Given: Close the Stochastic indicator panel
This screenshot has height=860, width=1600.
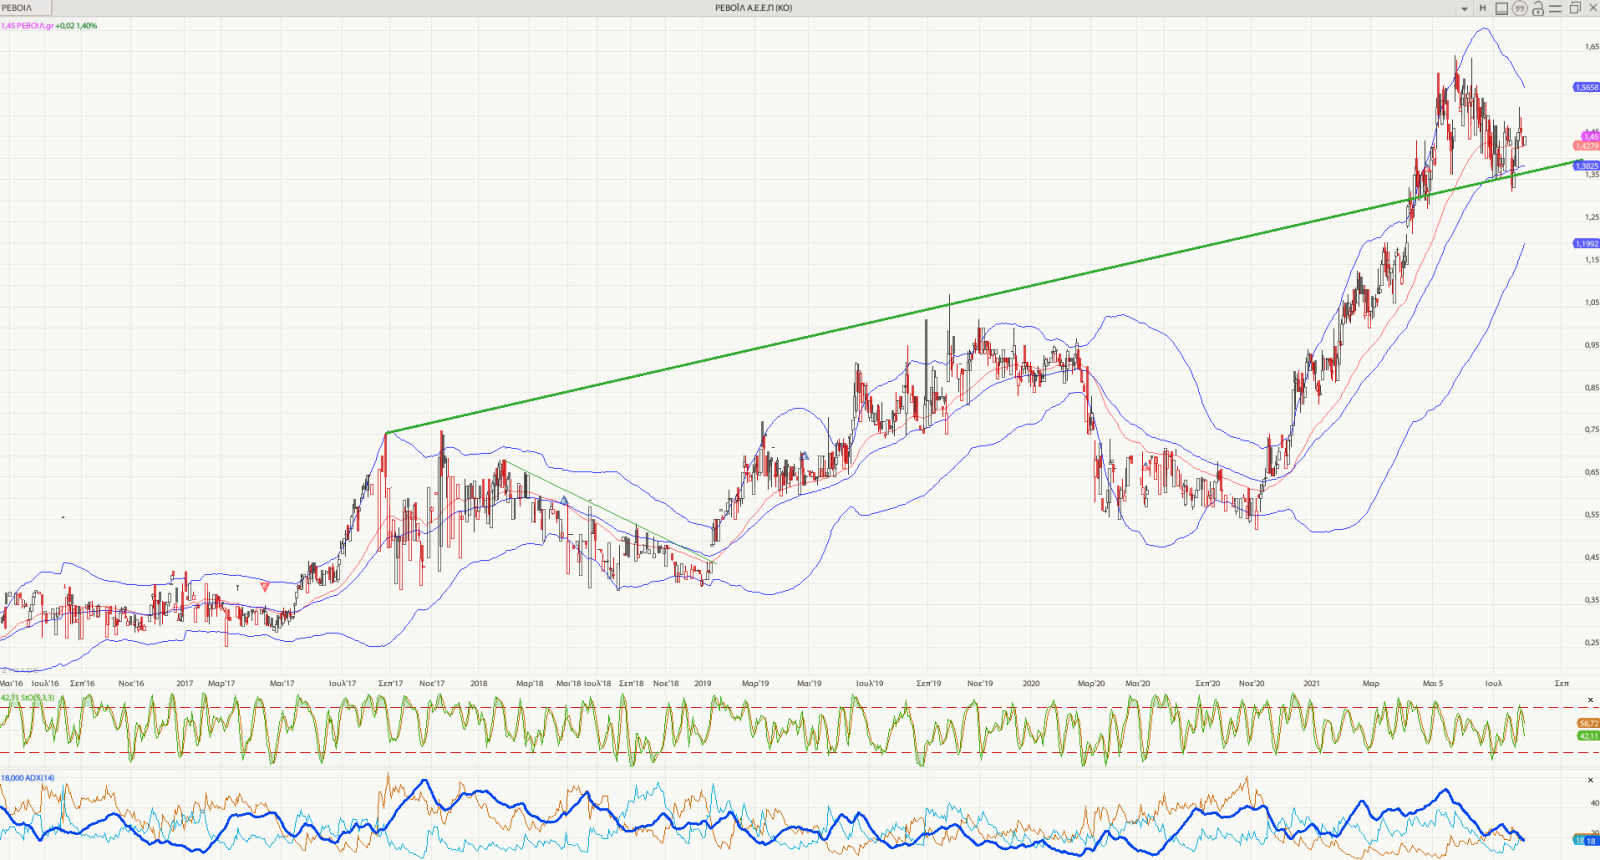Looking at the screenshot, I should click(1590, 700).
